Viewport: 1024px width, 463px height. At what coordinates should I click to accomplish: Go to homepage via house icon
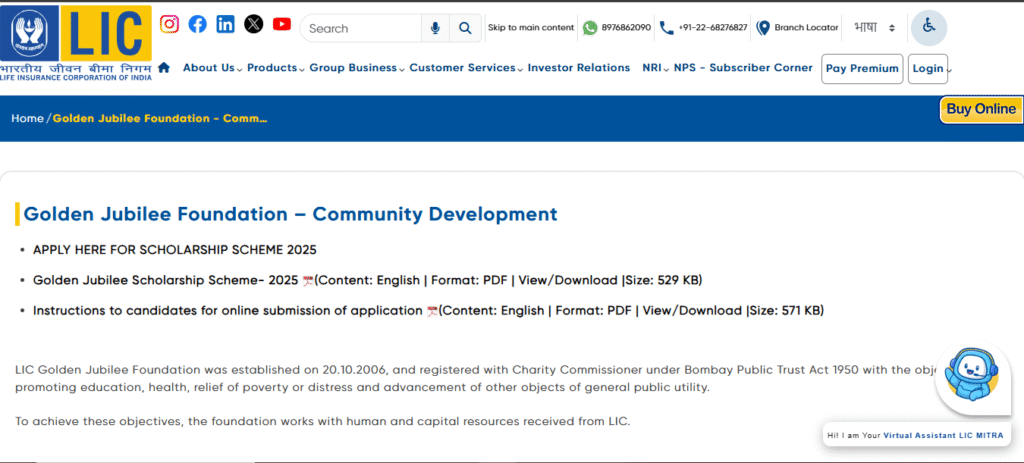(164, 68)
